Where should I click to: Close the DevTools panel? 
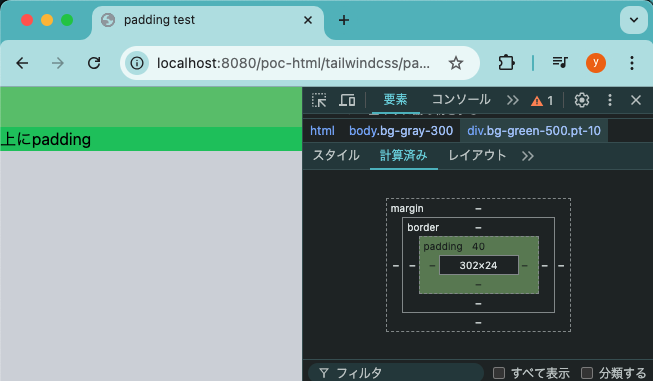(636, 100)
